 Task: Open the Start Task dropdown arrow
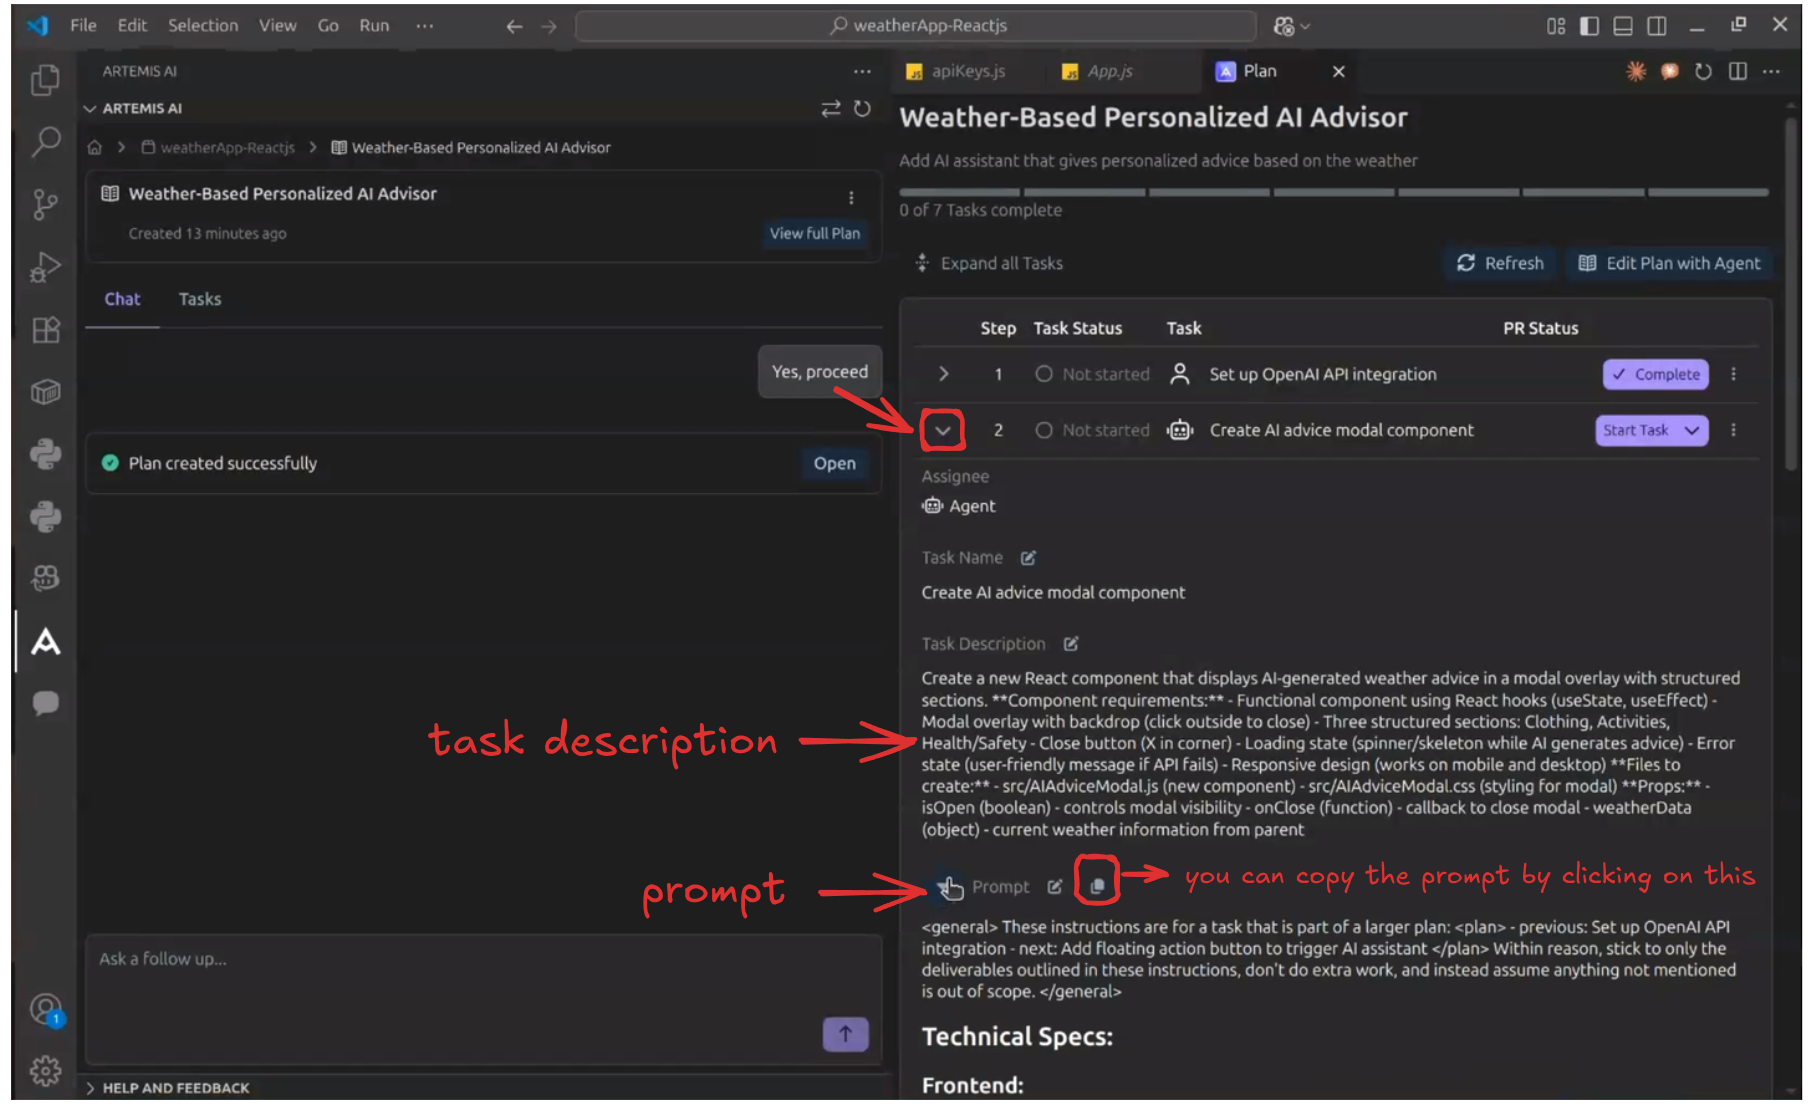[1692, 431]
